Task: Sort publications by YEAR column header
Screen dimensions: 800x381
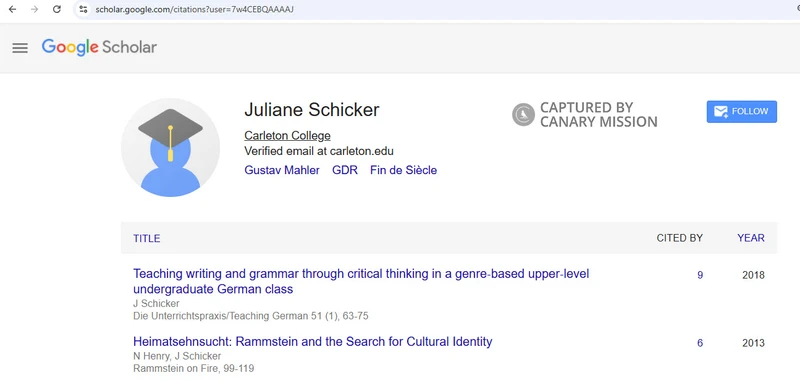Action: coord(751,238)
